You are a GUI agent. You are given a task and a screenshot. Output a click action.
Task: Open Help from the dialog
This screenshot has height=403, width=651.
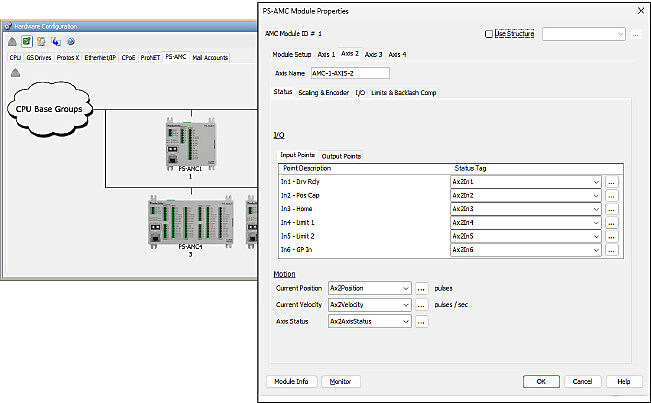click(x=624, y=381)
